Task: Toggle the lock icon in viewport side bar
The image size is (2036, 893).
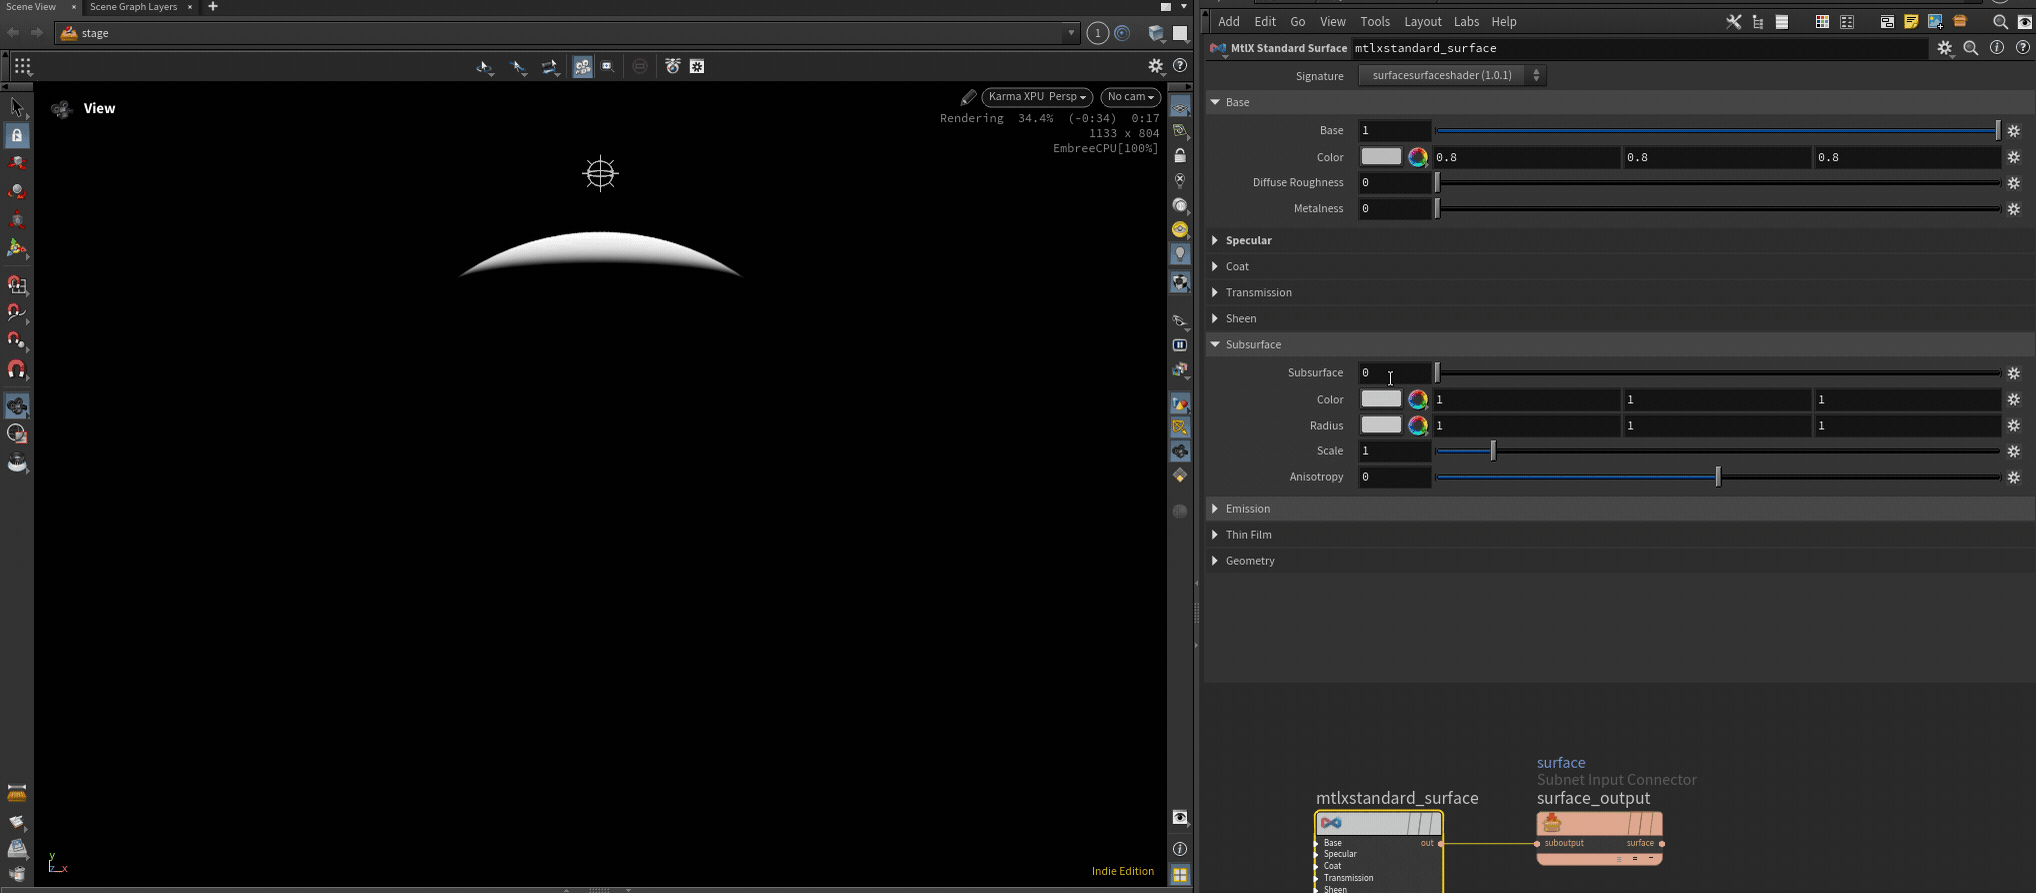Action: [1180, 156]
